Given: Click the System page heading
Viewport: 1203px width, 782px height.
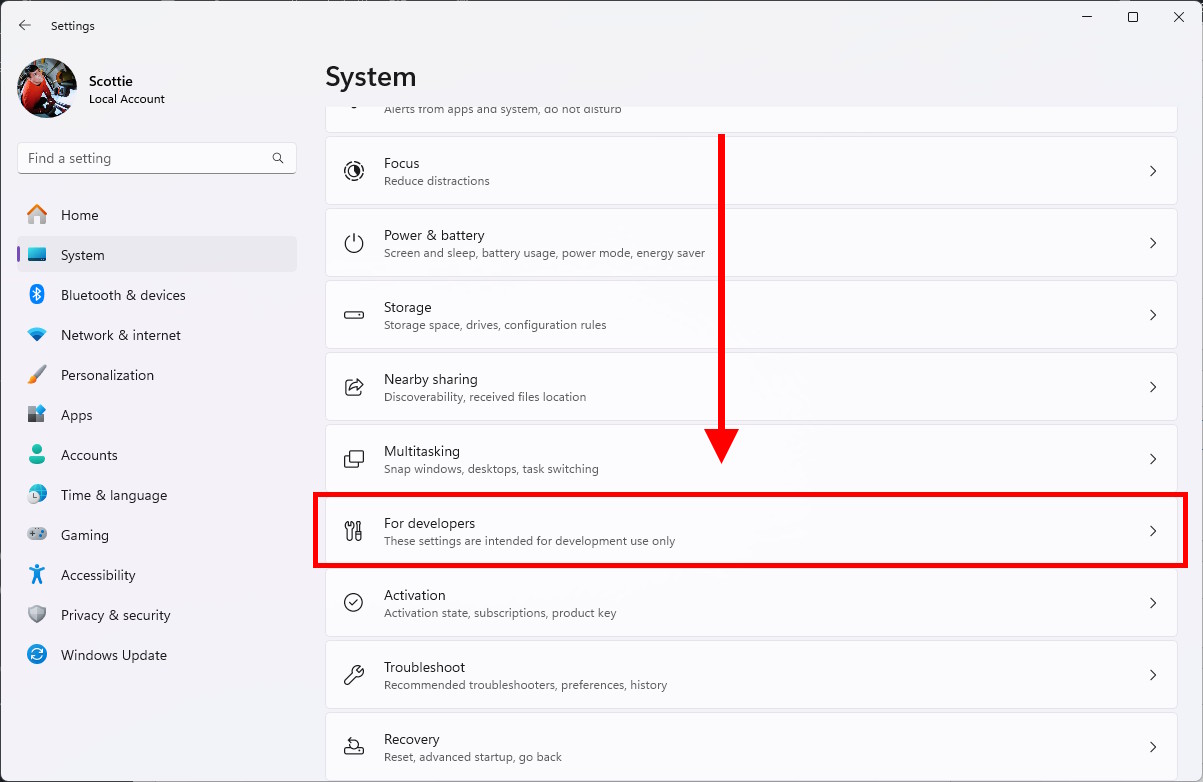Looking at the screenshot, I should [x=371, y=77].
